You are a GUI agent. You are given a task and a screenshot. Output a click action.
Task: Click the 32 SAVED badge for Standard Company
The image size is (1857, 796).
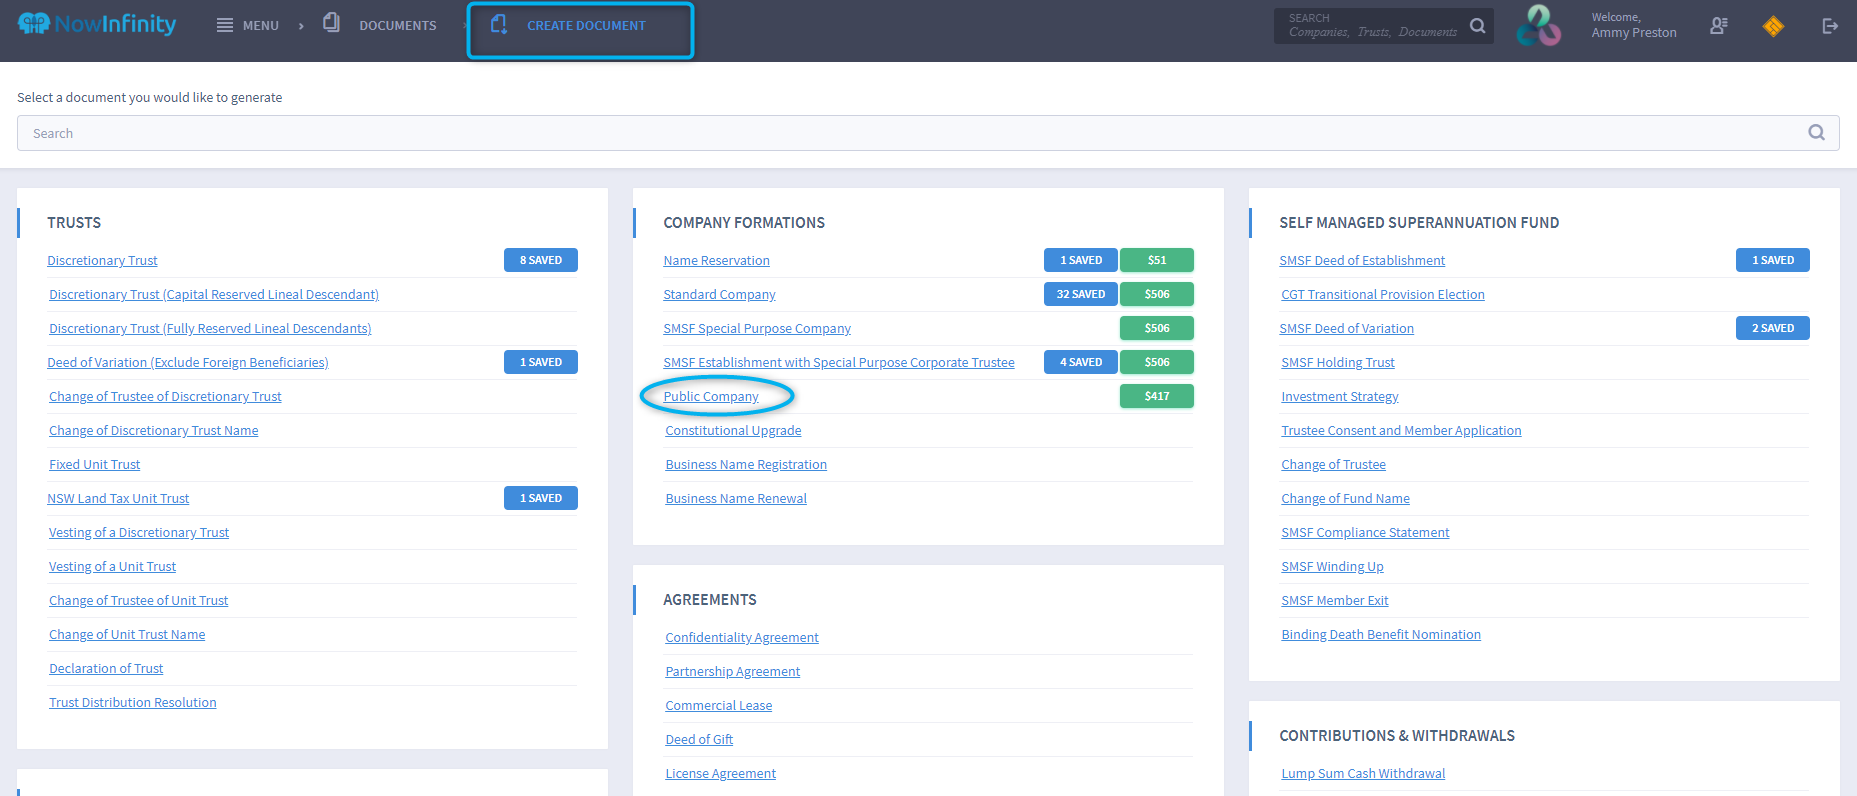[1081, 294]
